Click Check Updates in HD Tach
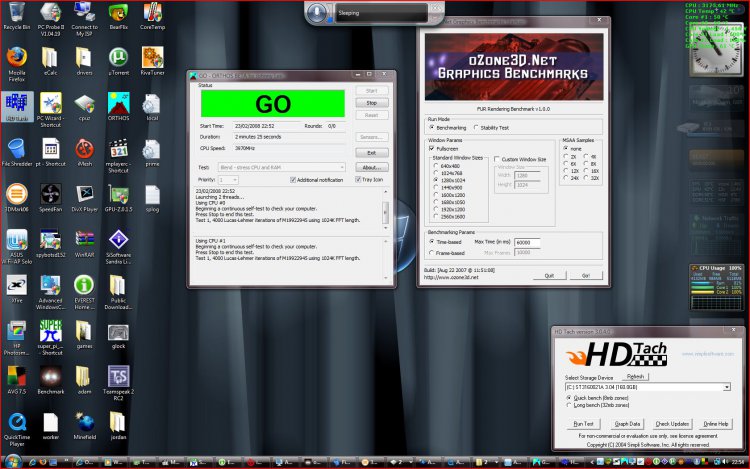The image size is (750, 469). 672,424
